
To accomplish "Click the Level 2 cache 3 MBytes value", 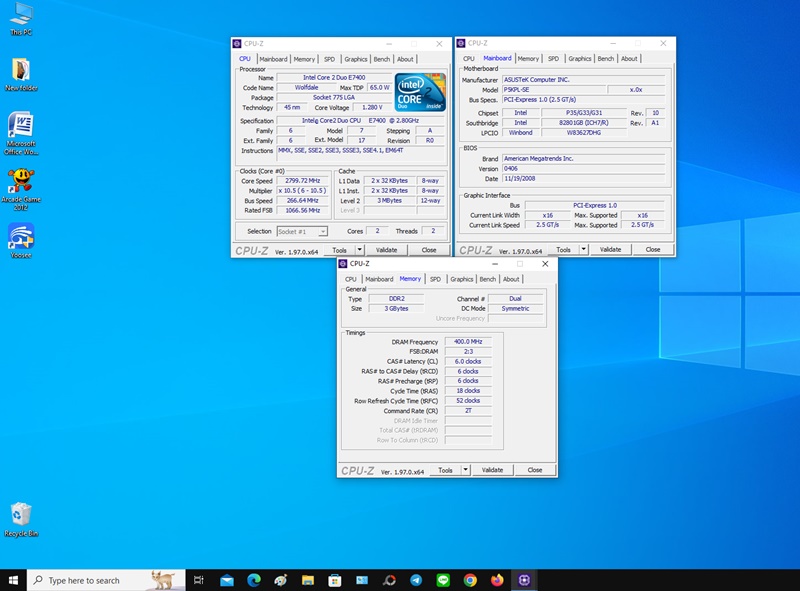I will pos(389,201).
